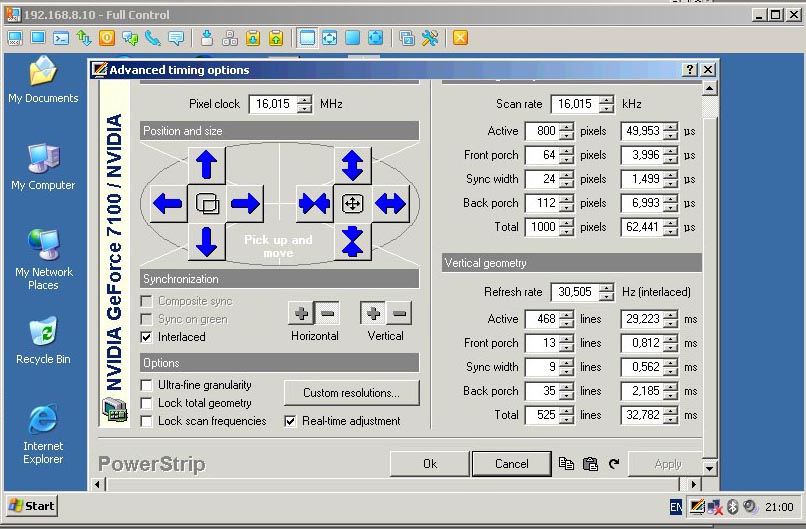Set vertical sync polarity to negative (−)
The image size is (806, 529).
click(x=399, y=313)
